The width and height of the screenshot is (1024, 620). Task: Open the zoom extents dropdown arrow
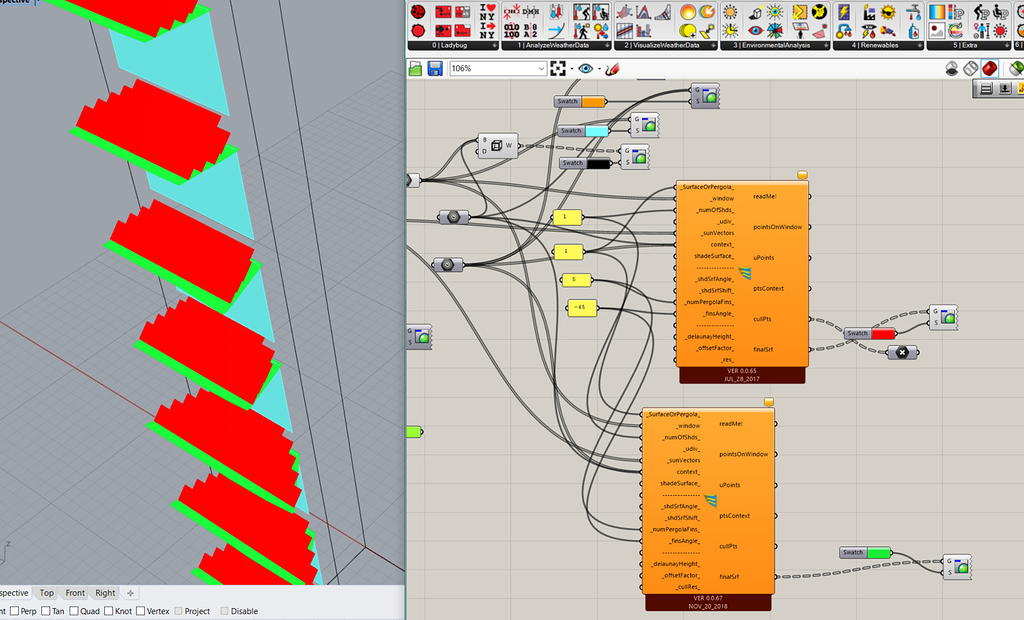tap(571, 69)
